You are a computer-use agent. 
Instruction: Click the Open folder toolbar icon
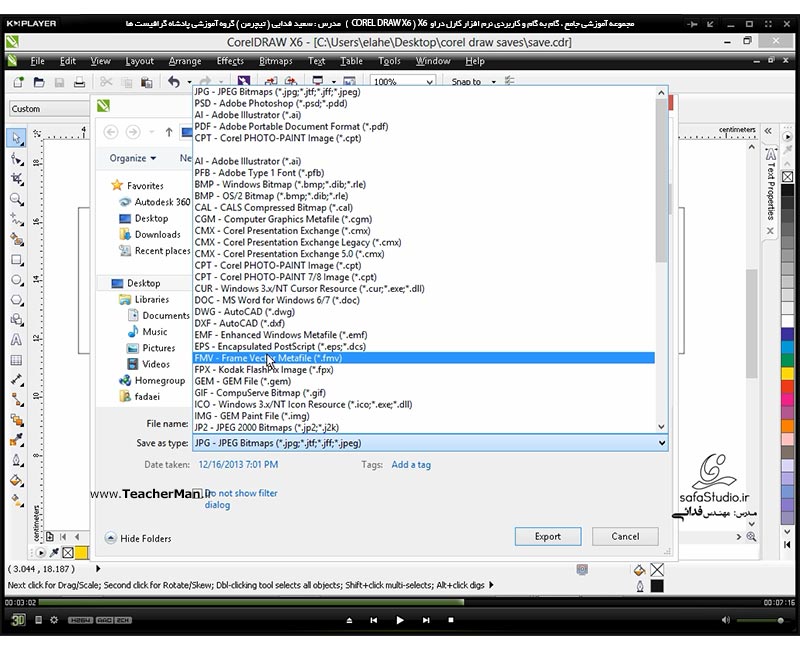(39, 82)
